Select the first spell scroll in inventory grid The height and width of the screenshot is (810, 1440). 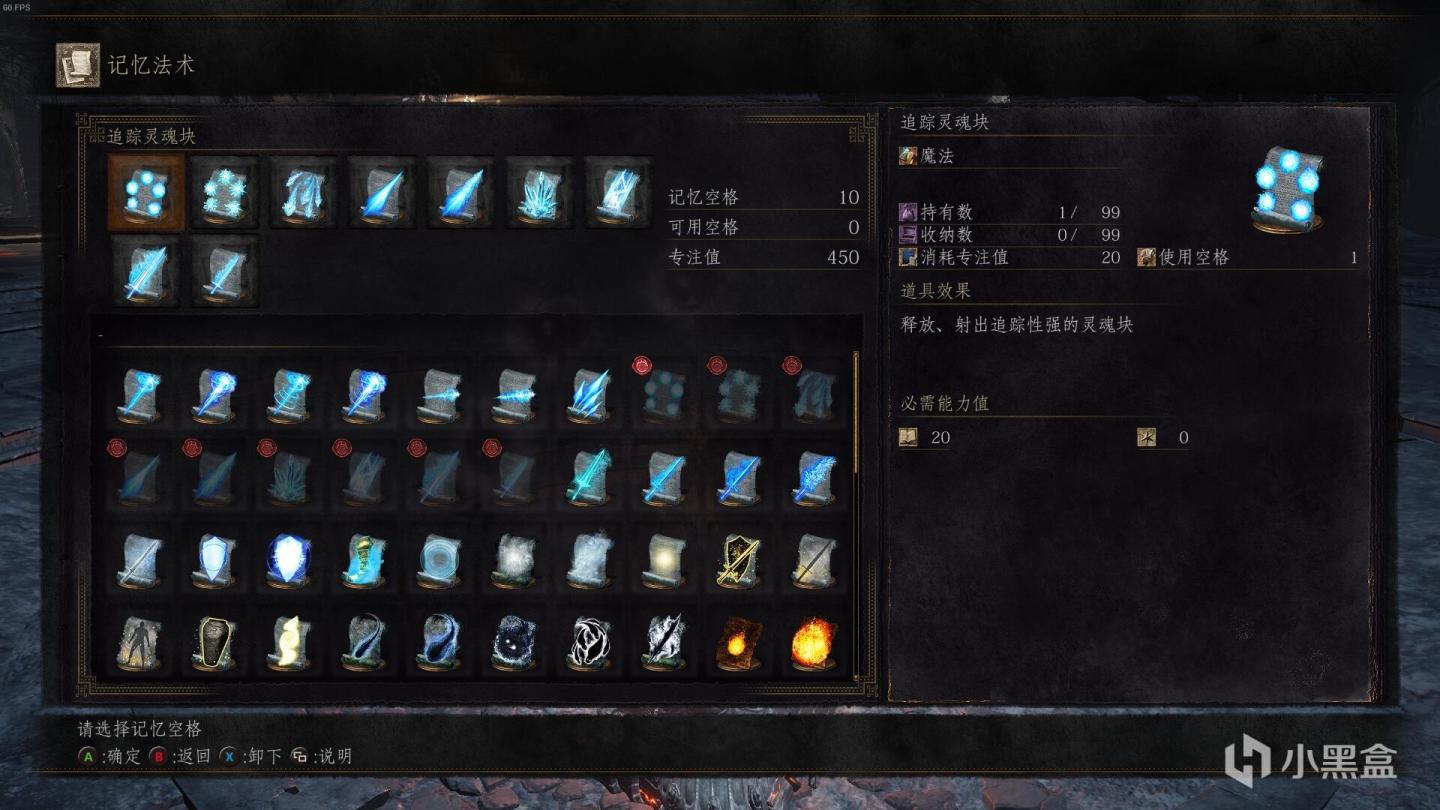coord(139,395)
